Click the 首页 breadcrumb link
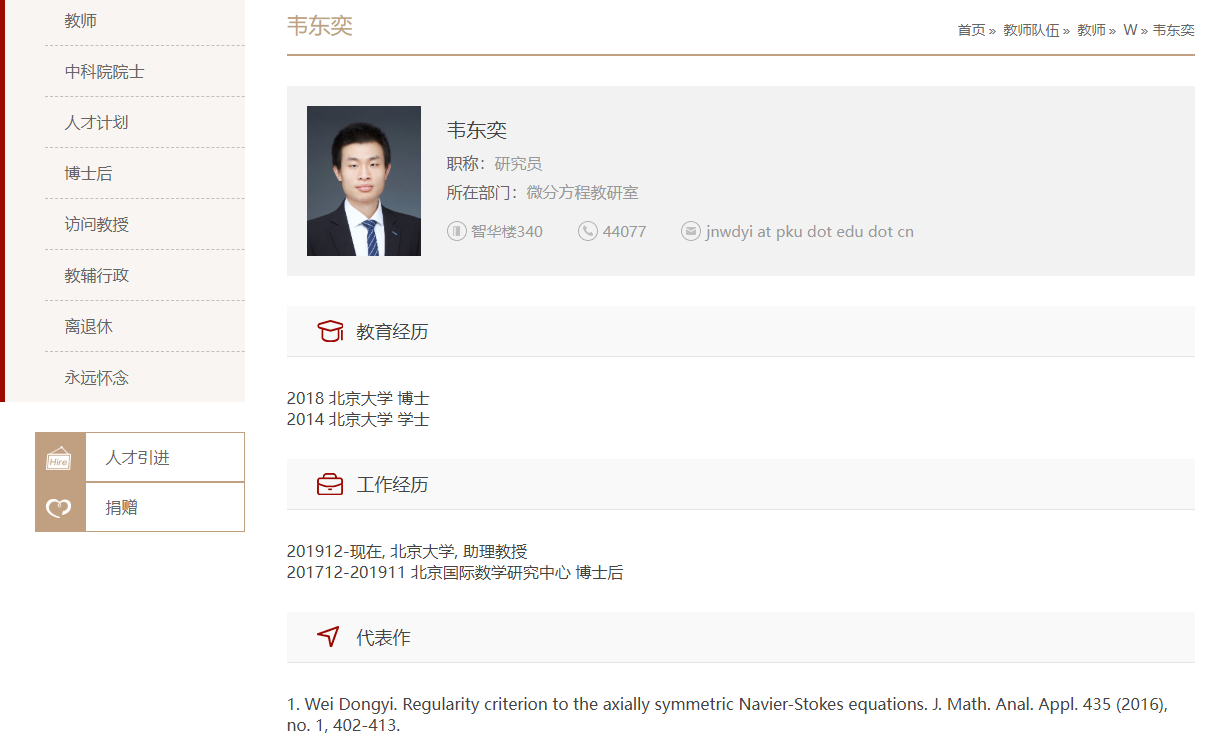Image resolution: width=1228 pixels, height=755 pixels. (971, 30)
